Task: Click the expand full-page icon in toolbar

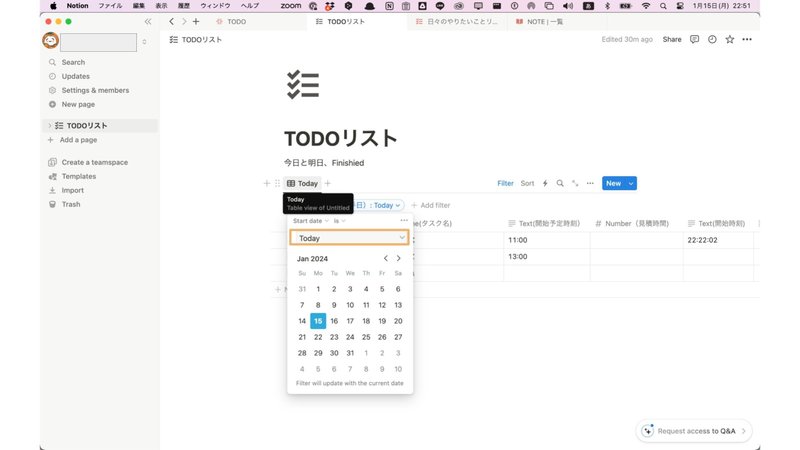Action: pyautogui.click(x=575, y=183)
